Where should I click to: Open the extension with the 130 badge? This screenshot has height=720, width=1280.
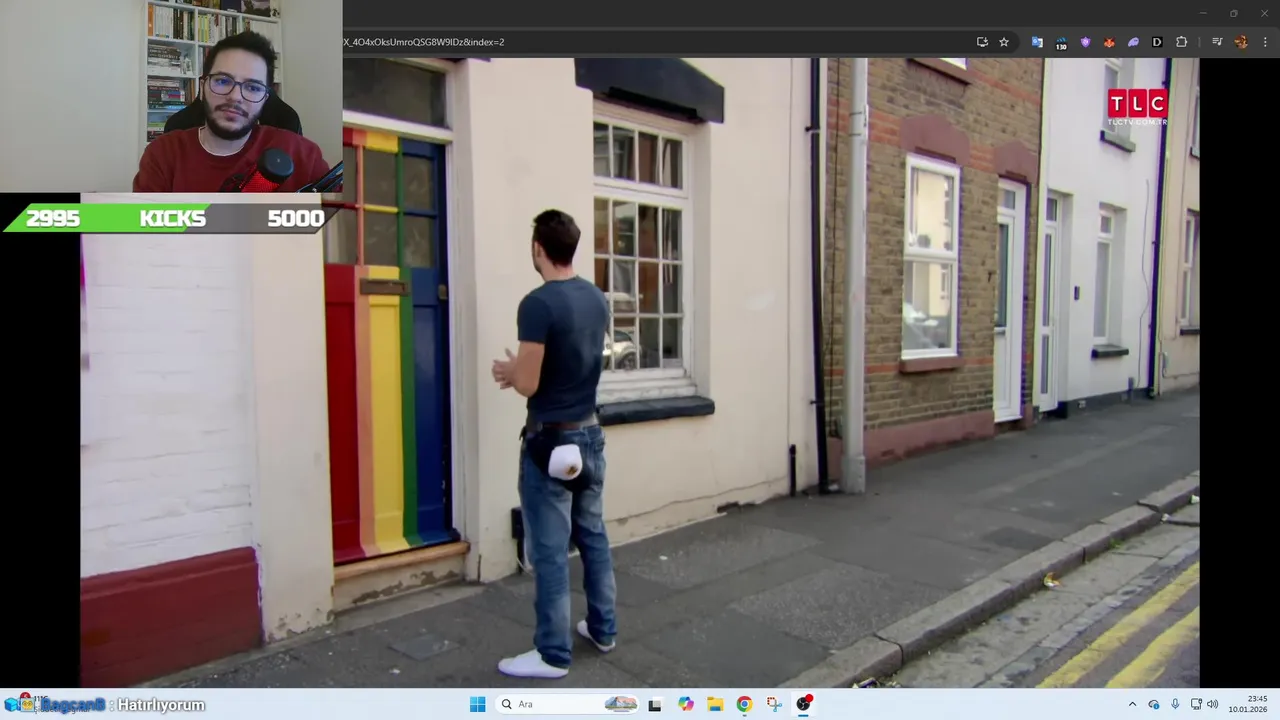[x=1061, y=42]
